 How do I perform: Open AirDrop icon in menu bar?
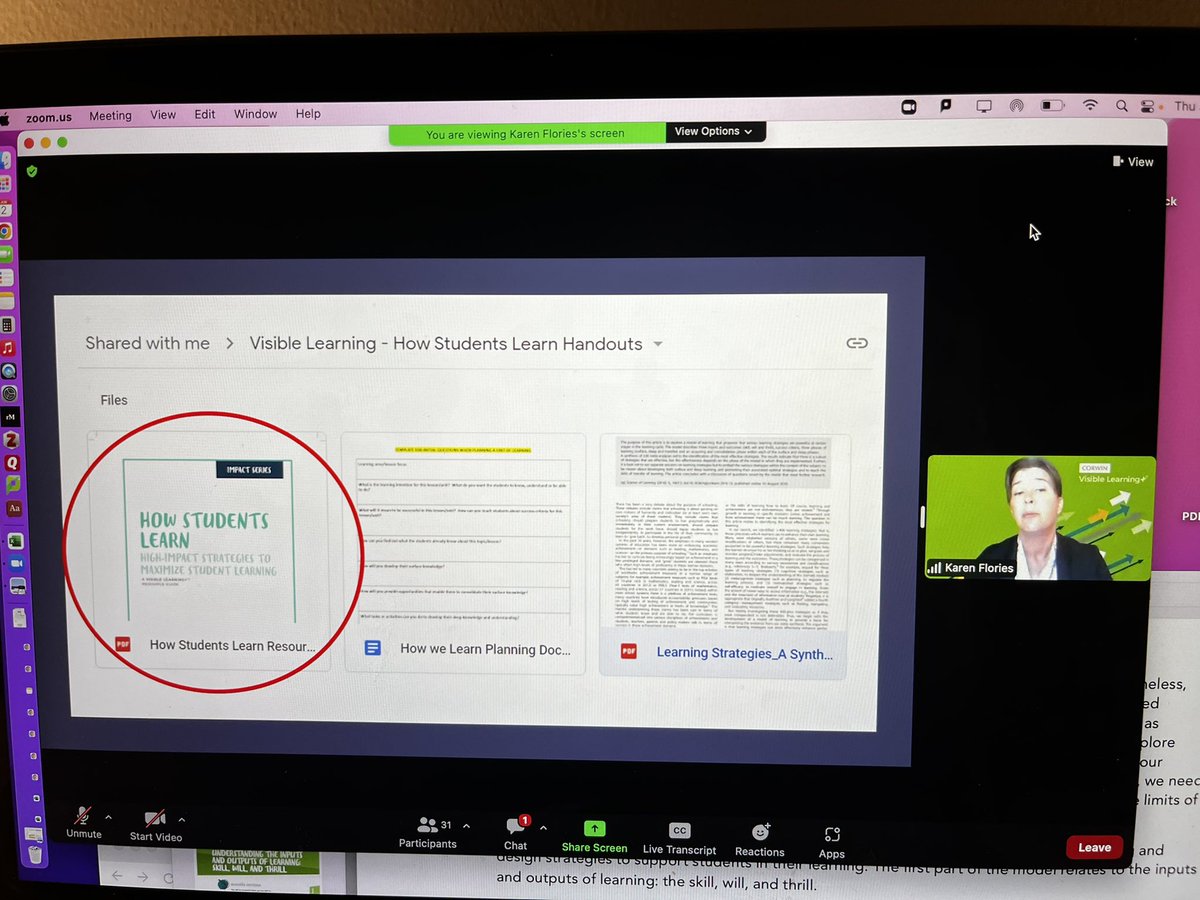1017,105
